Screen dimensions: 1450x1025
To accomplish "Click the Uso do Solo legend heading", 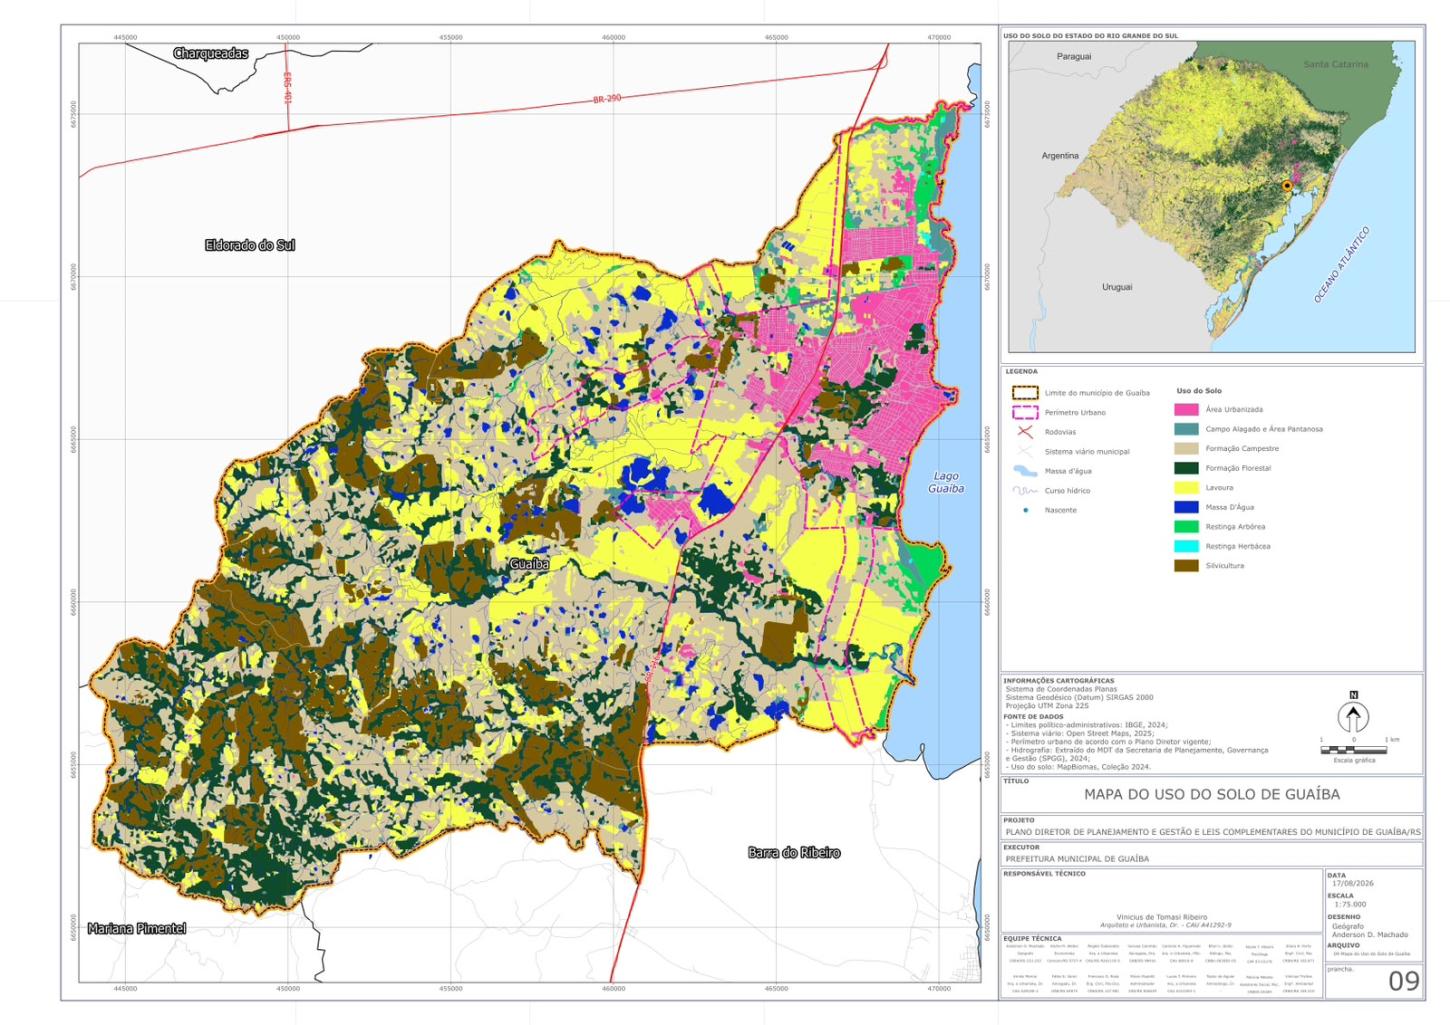I will (1199, 391).
